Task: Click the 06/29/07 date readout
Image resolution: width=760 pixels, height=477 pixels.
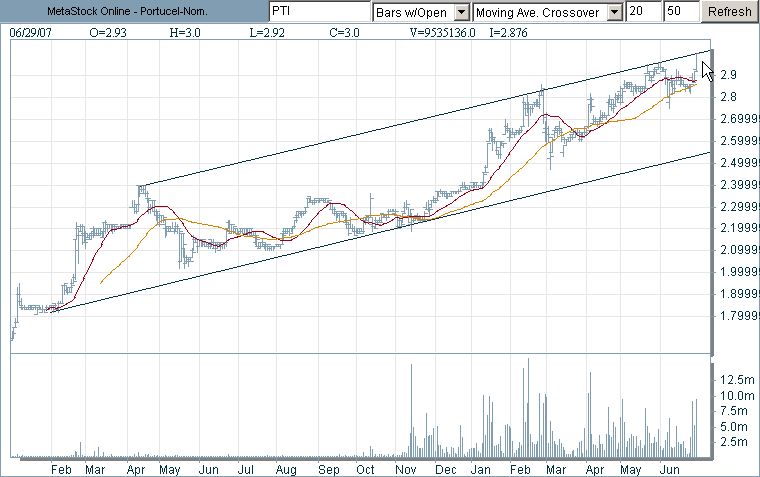Action: click(30, 33)
